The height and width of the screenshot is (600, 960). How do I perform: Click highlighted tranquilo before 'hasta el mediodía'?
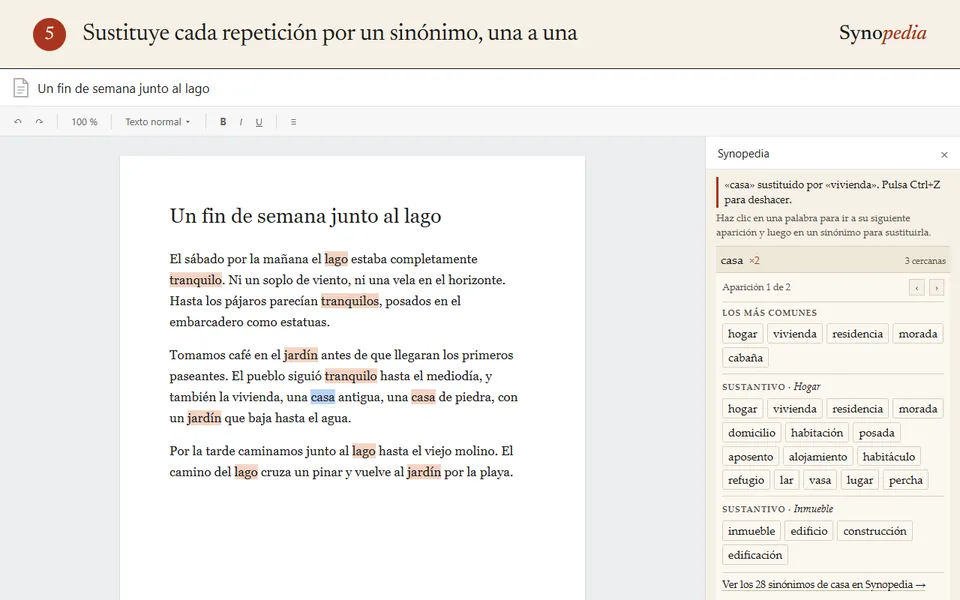coord(351,375)
